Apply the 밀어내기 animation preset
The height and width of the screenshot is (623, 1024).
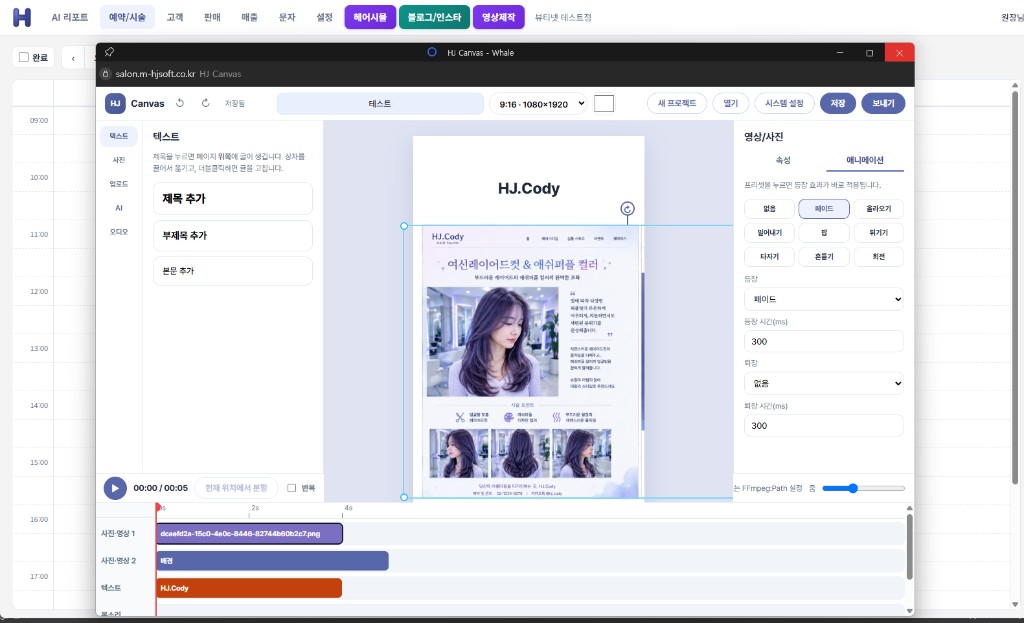pyautogui.click(x=769, y=232)
